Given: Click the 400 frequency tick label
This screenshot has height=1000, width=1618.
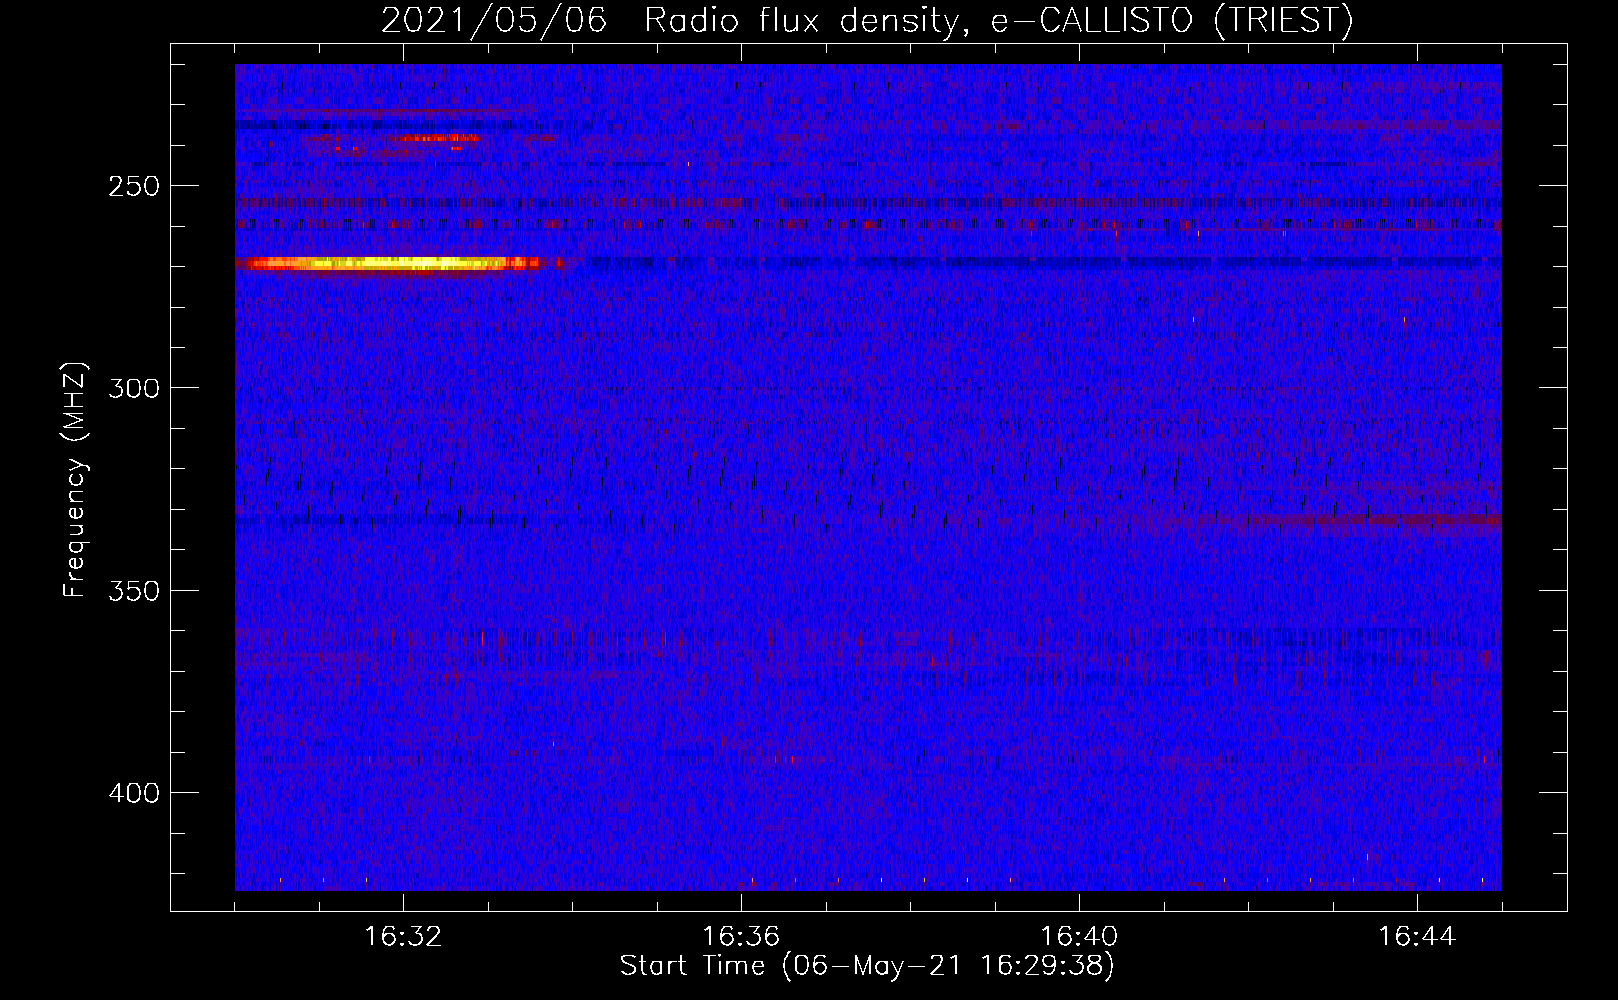Looking at the screenshot, I should click(x=134, y=793).
